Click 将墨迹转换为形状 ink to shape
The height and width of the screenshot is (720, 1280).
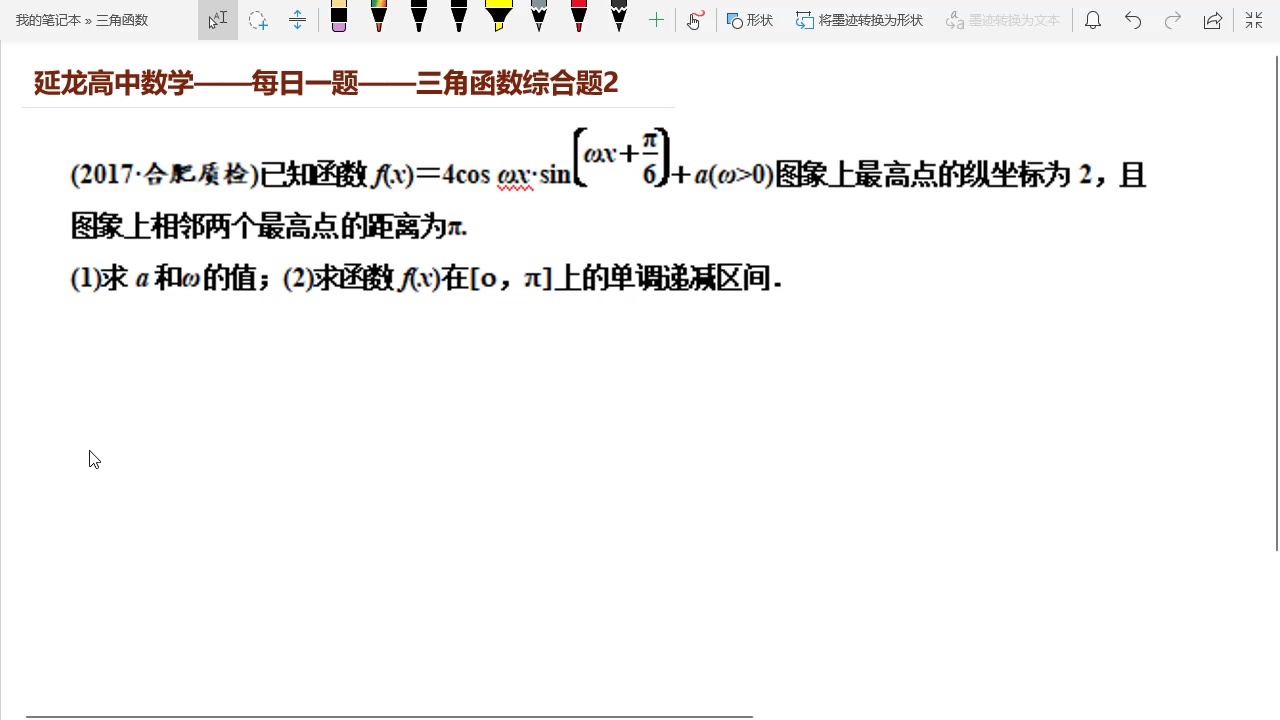click(860, 20)
